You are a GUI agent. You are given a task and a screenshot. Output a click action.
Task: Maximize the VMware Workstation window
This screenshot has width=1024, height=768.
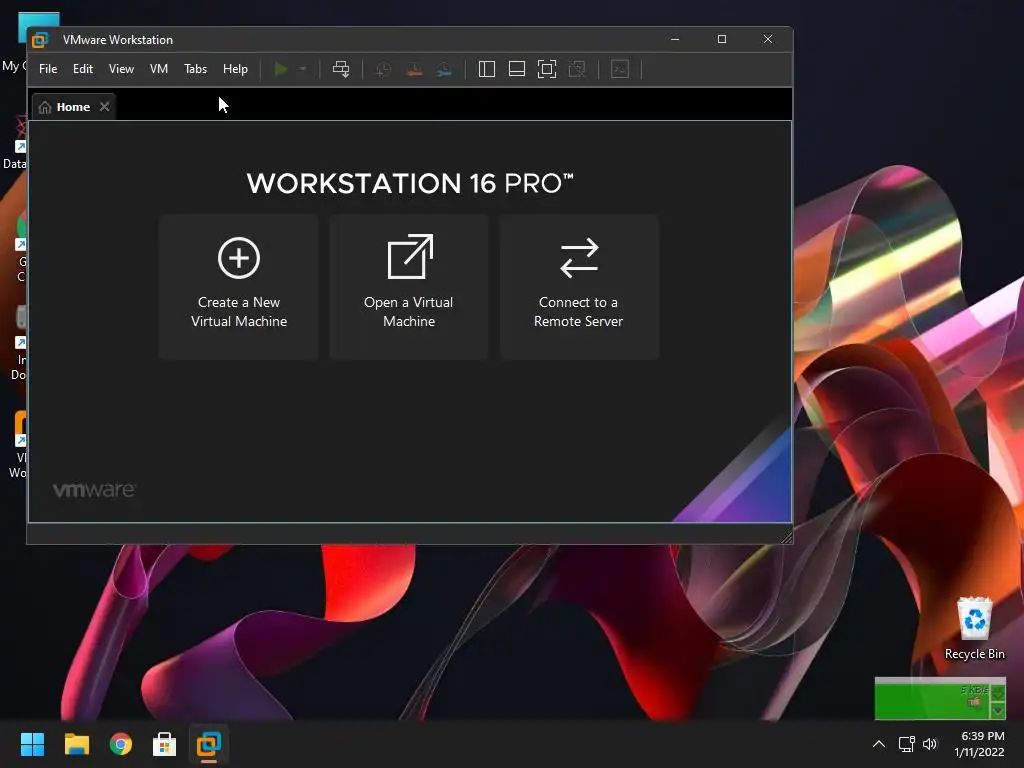click(x=722, y=39)
